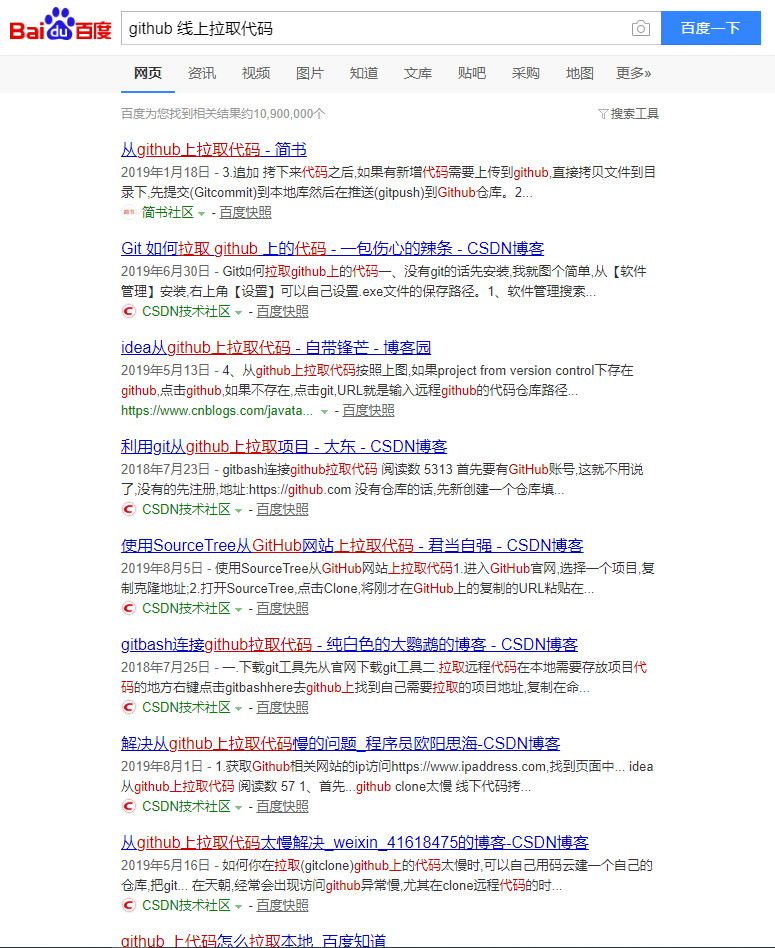Open 百度快照 for weixin_41618475 result

click(282, 905)
